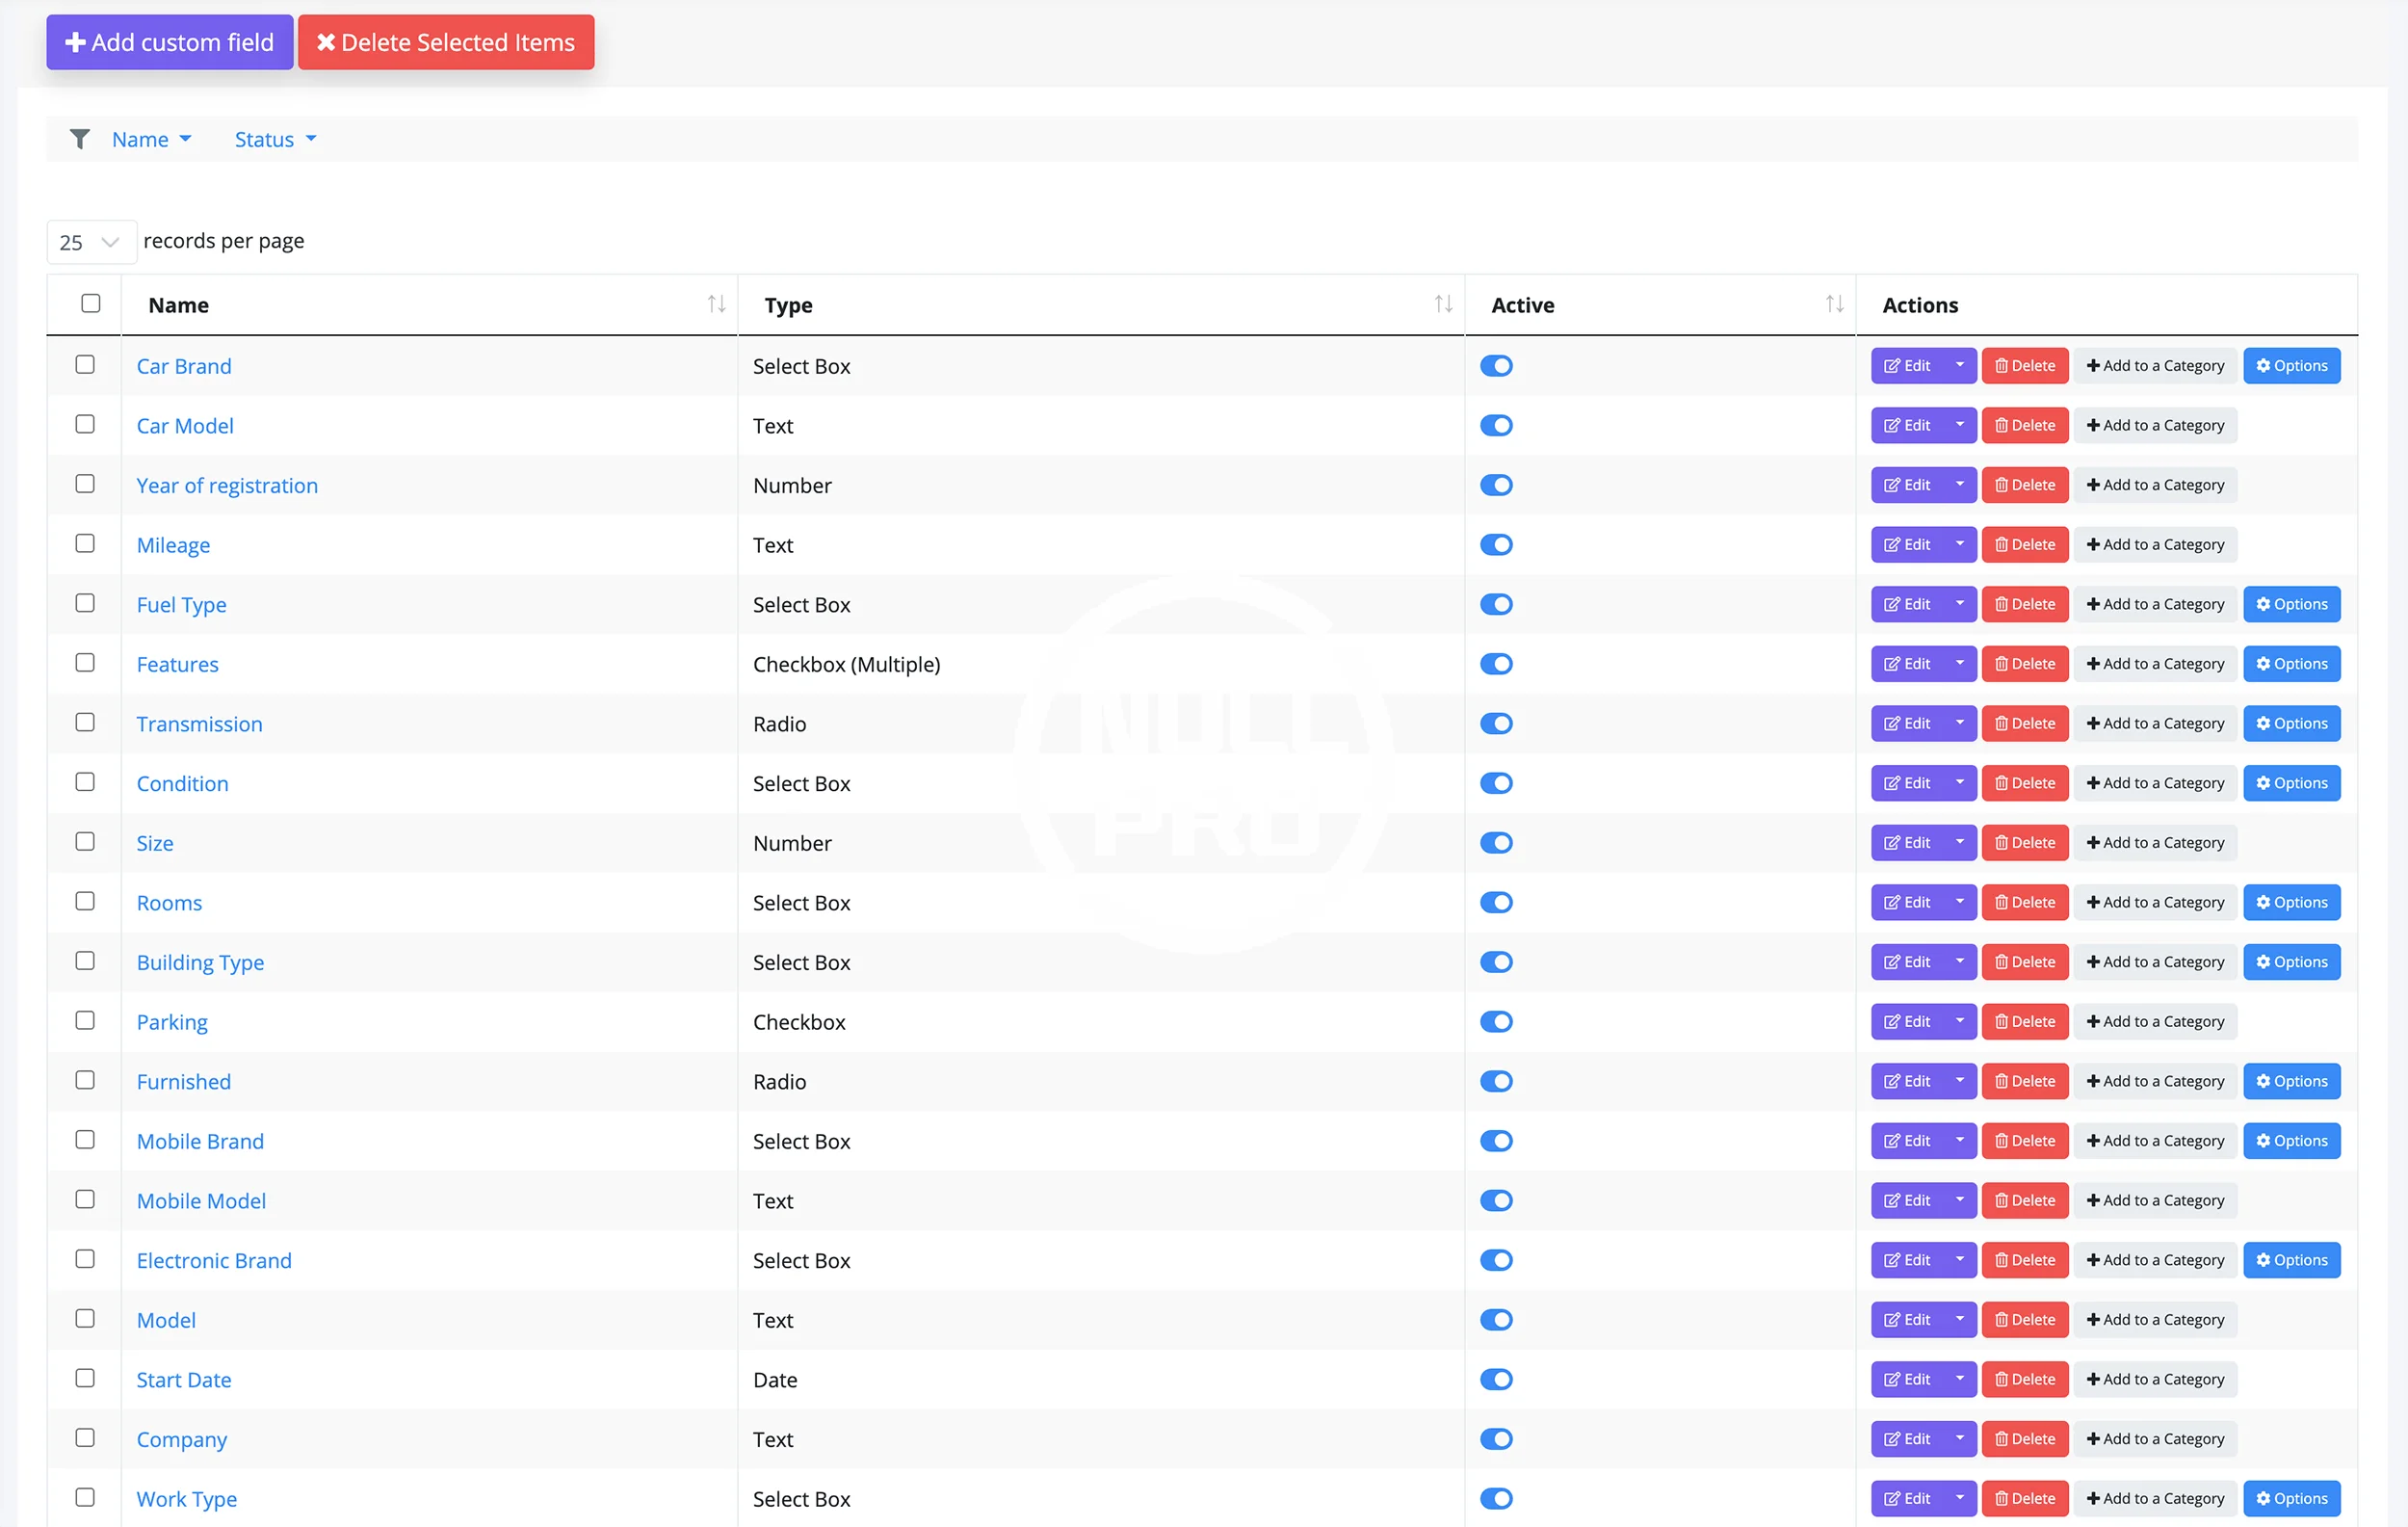Tick the select-all header checkbox
The width and height of the screenshot is (2408, 1527).
[91, 303]
